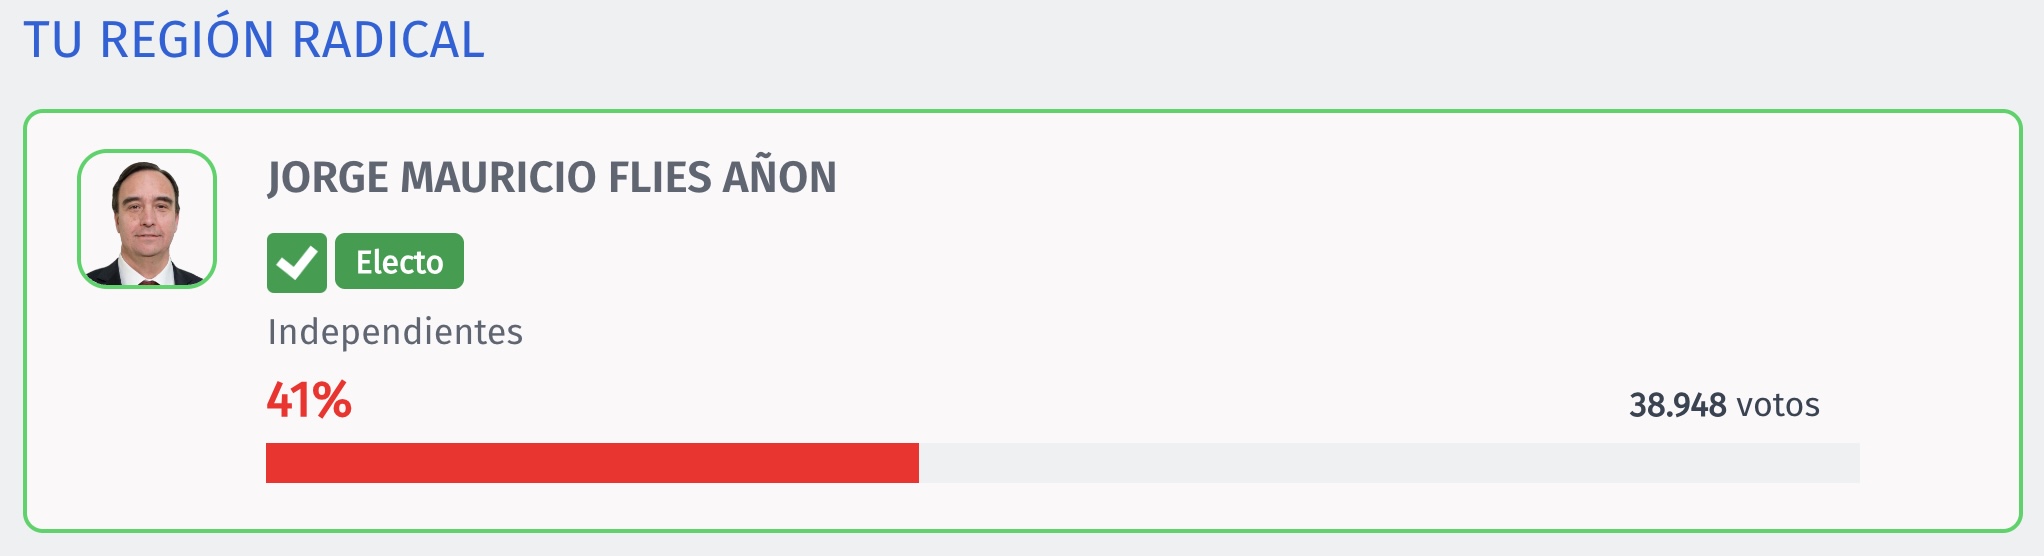Click the surname FLIES in the candidate name
The height and width of the screenshot is (556, 2044).
659,178
